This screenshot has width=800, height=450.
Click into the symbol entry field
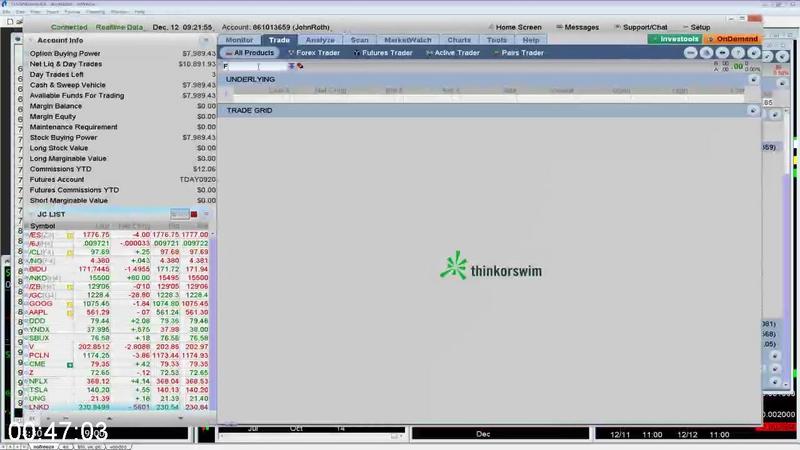(255, 66)
